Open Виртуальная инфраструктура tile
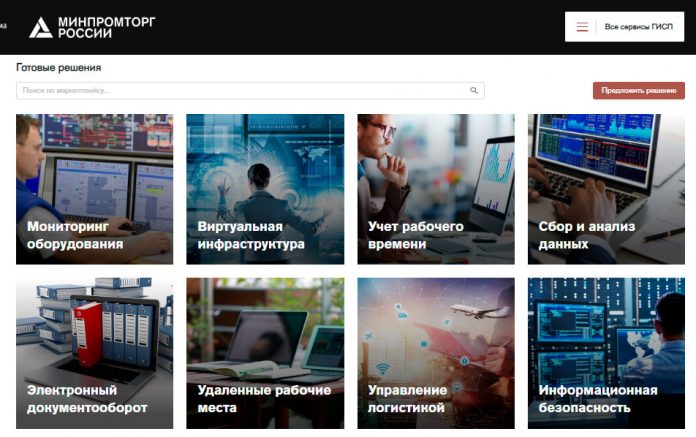Image resolution: width=696 pixels, height=437 pixels. pyautogui.click(x=265, y=189)
